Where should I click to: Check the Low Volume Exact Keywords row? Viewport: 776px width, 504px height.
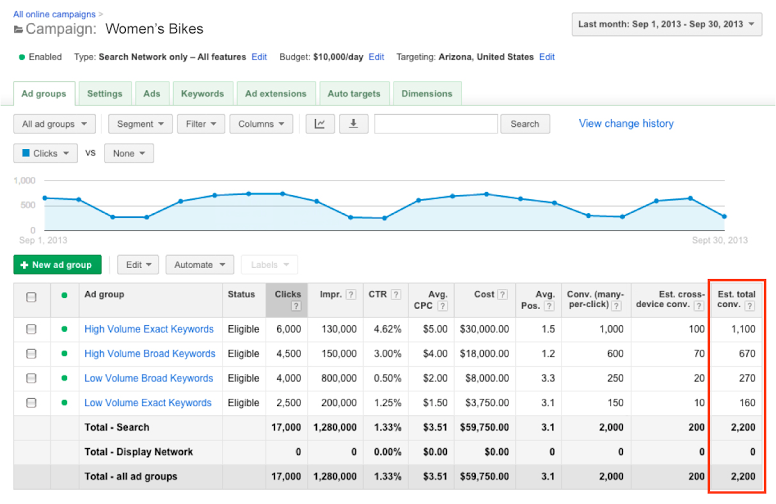click(x=31, y=403)
